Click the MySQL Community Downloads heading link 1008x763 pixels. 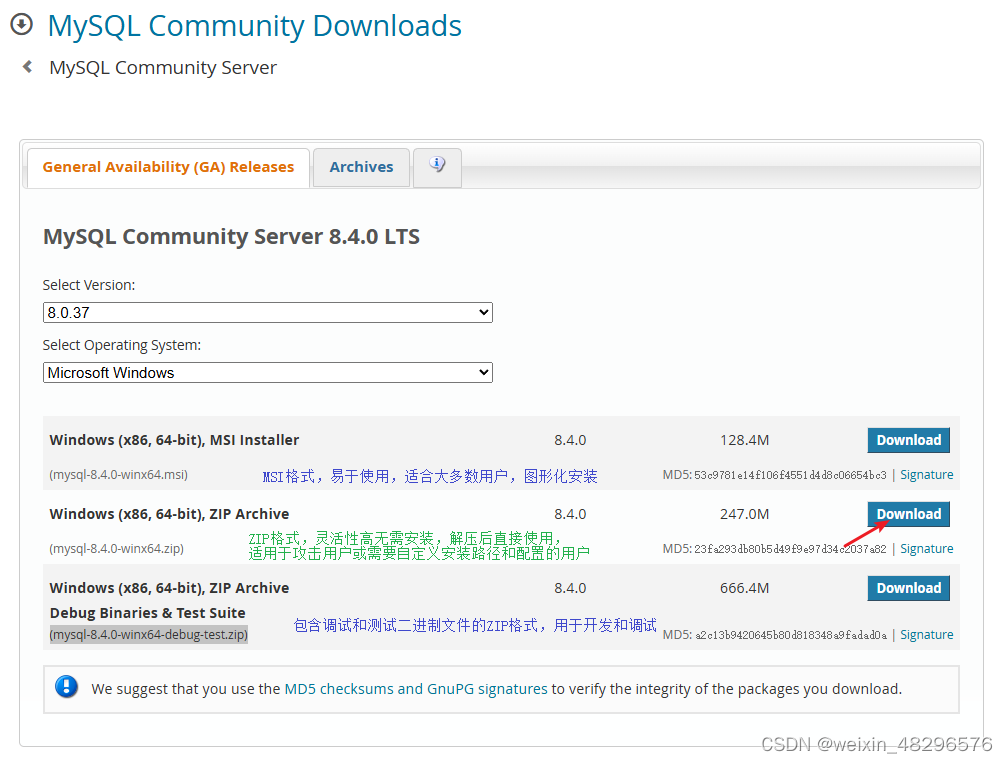click(x=255, y=26)
